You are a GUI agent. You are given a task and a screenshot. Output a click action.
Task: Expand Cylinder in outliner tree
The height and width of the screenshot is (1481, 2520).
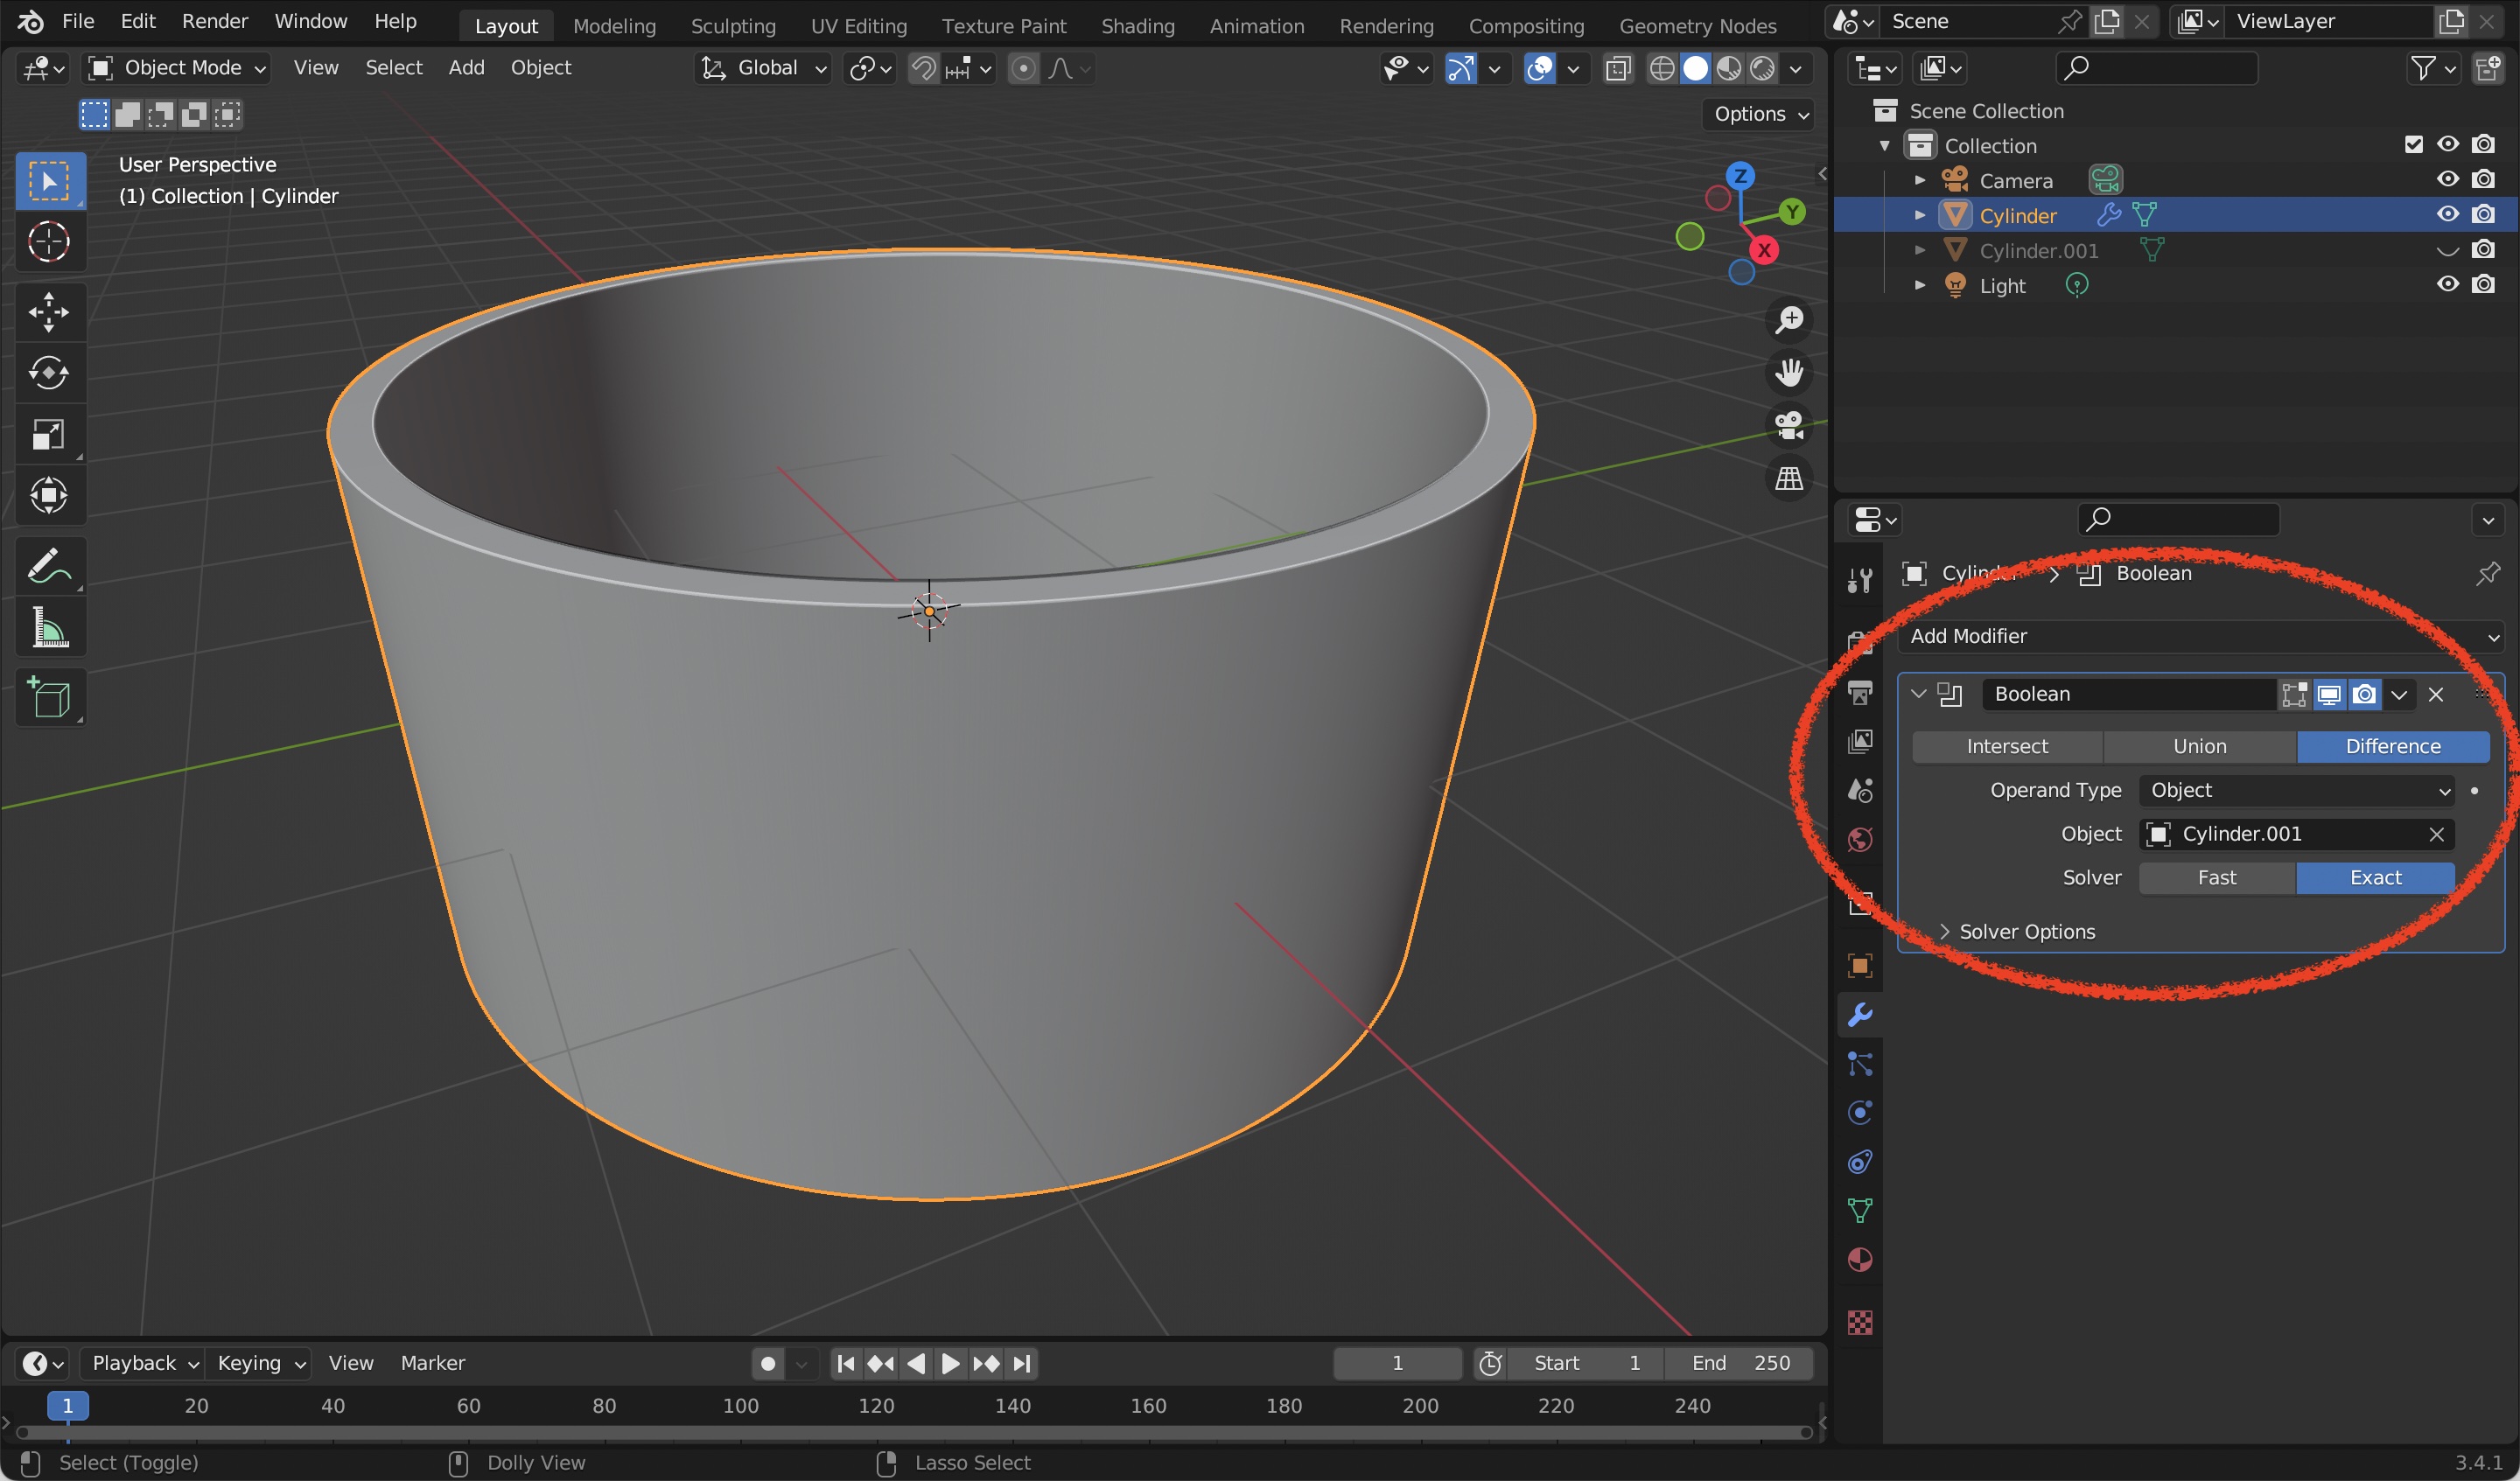1919,215
